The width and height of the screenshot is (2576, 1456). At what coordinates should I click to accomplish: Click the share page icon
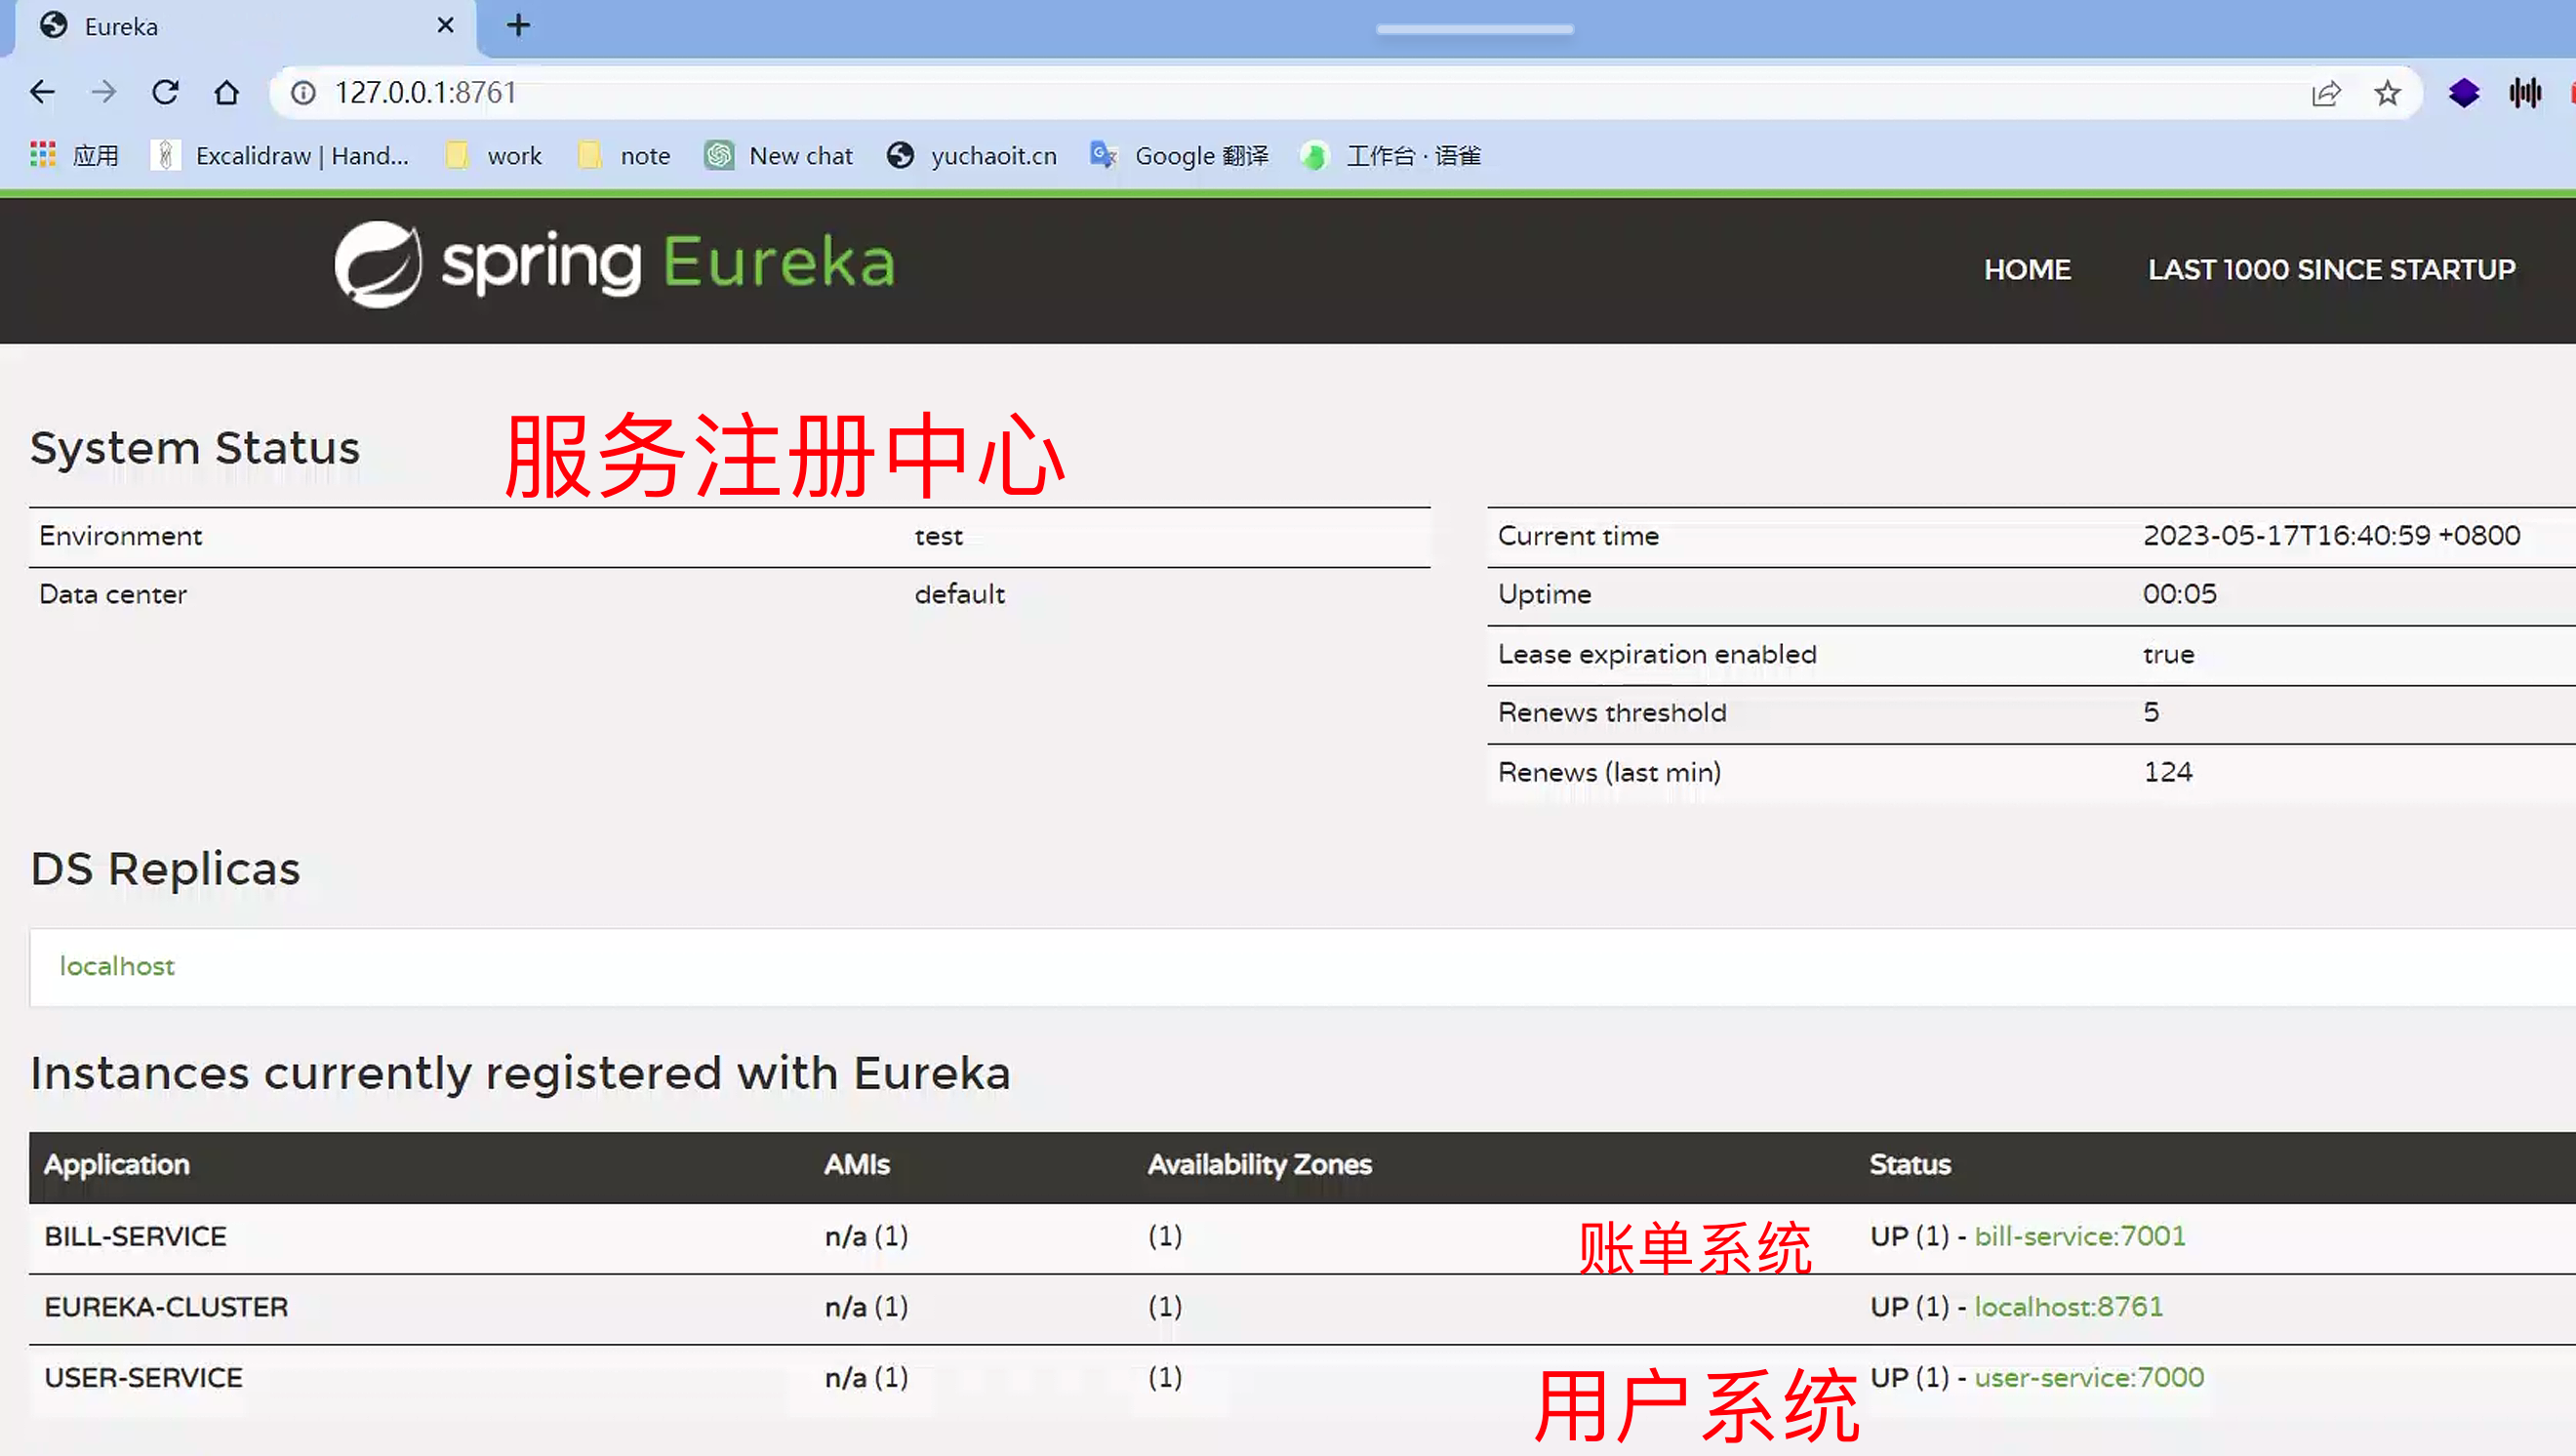coord(2326,93)
